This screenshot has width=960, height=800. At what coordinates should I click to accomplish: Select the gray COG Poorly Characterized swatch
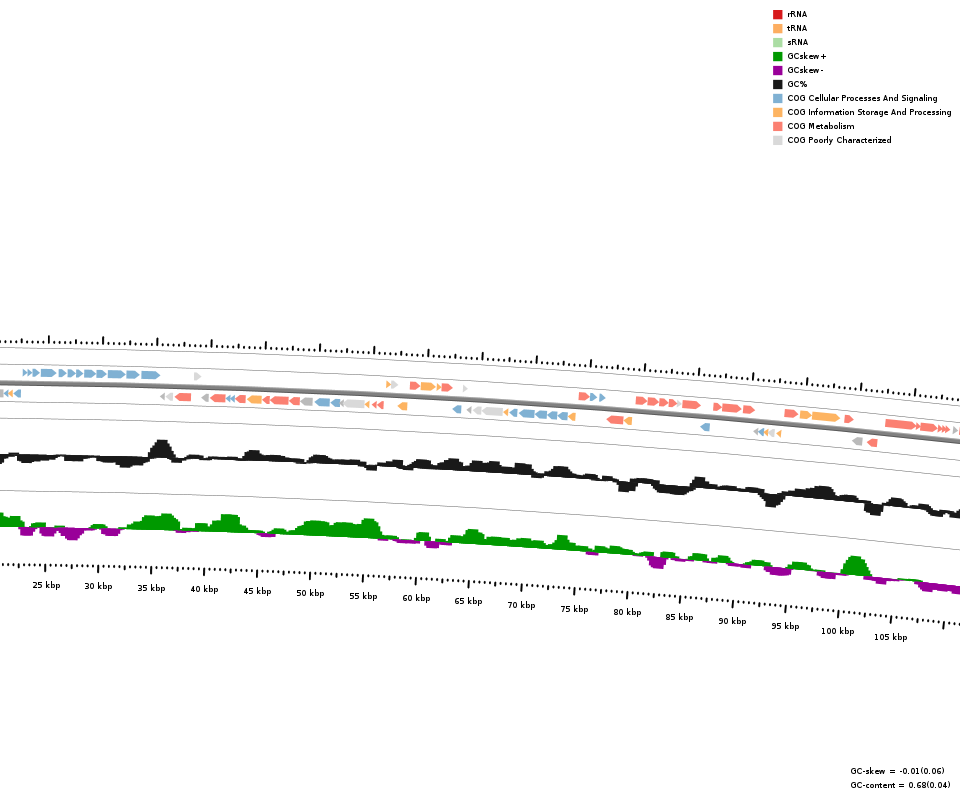(x=777, y=140)
